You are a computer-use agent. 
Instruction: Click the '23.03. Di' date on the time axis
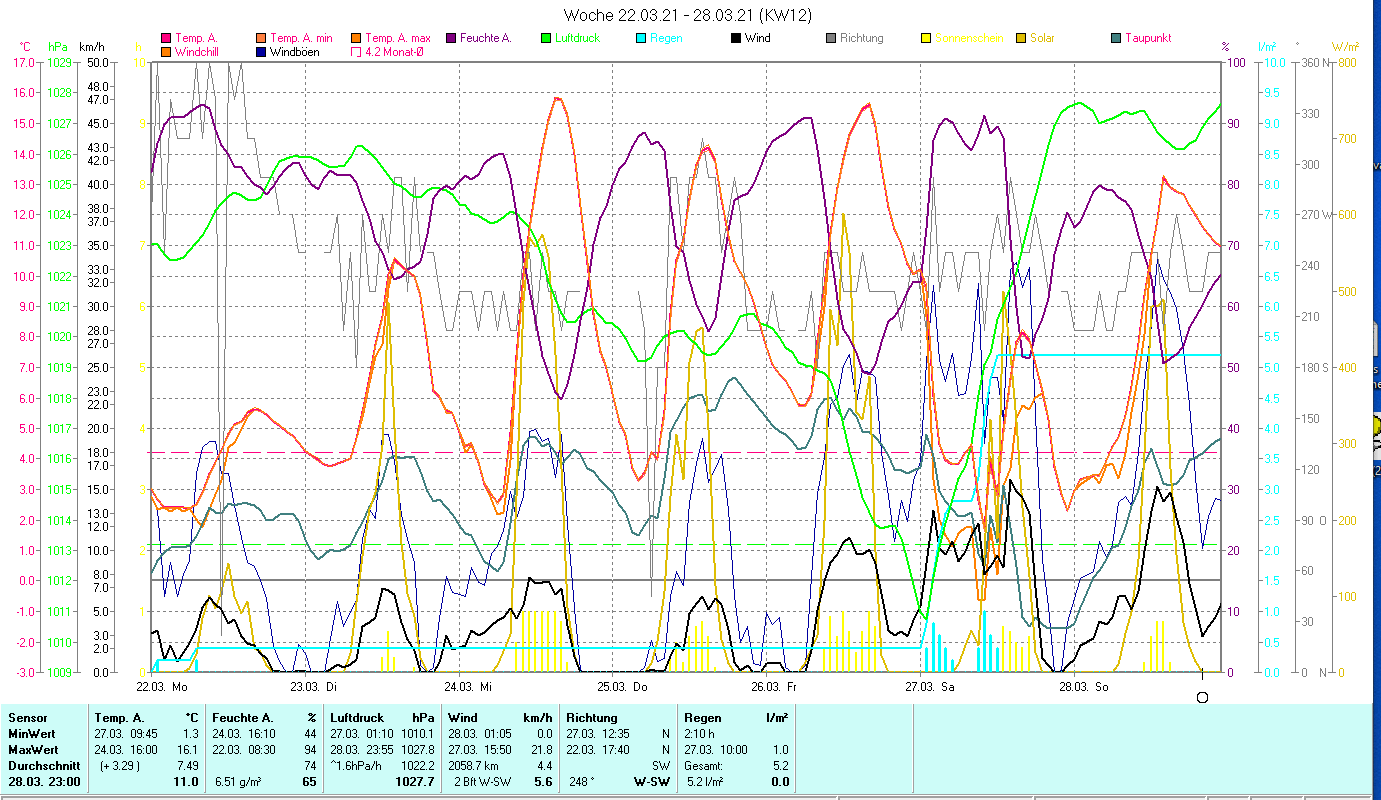[x=314, y=687]
